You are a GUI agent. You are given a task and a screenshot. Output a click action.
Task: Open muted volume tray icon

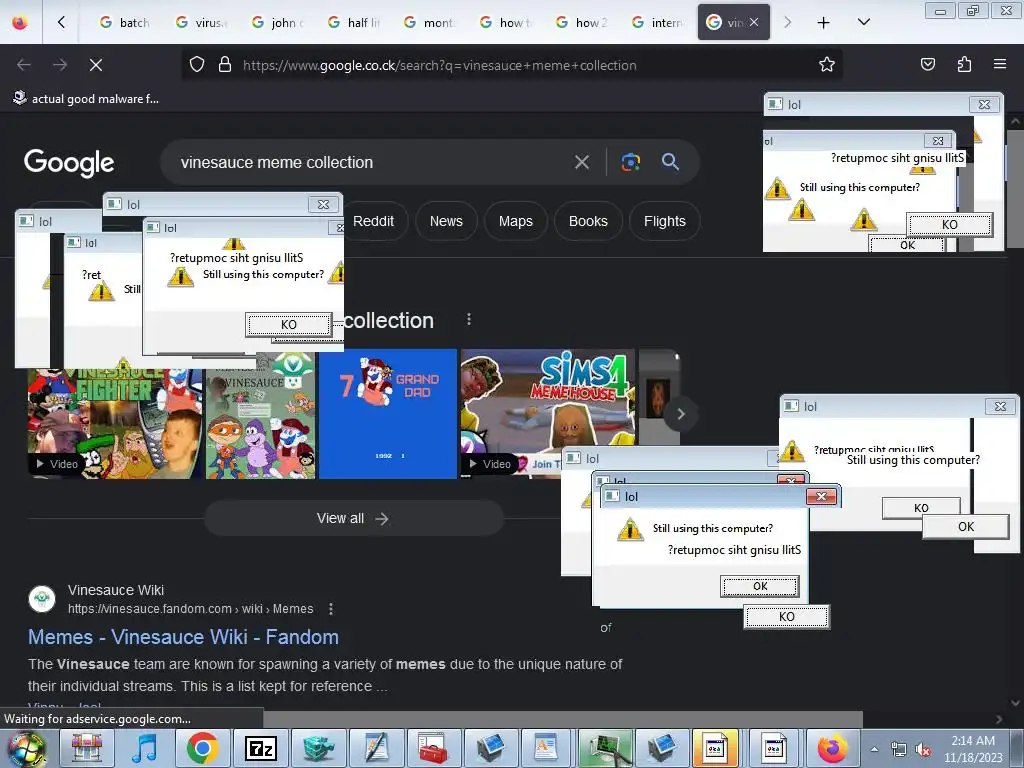coord(923,750)
